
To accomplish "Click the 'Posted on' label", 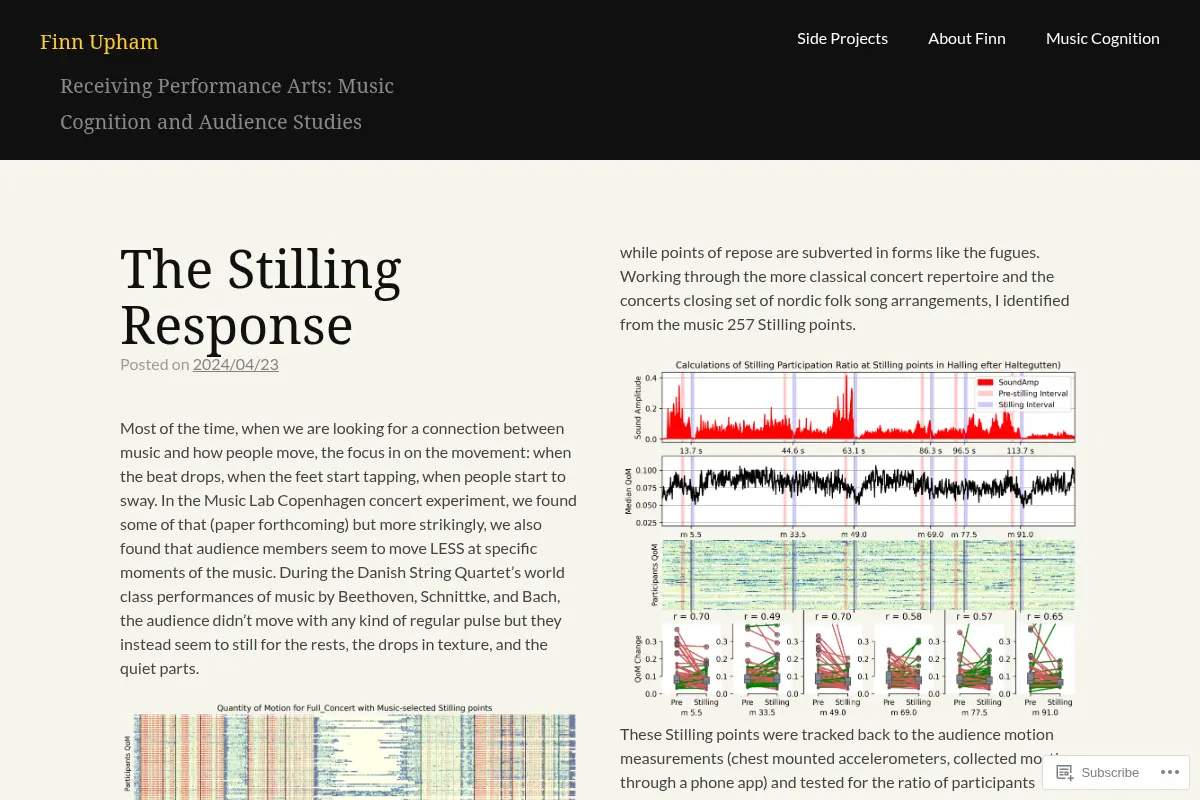I will coord(154,364).
